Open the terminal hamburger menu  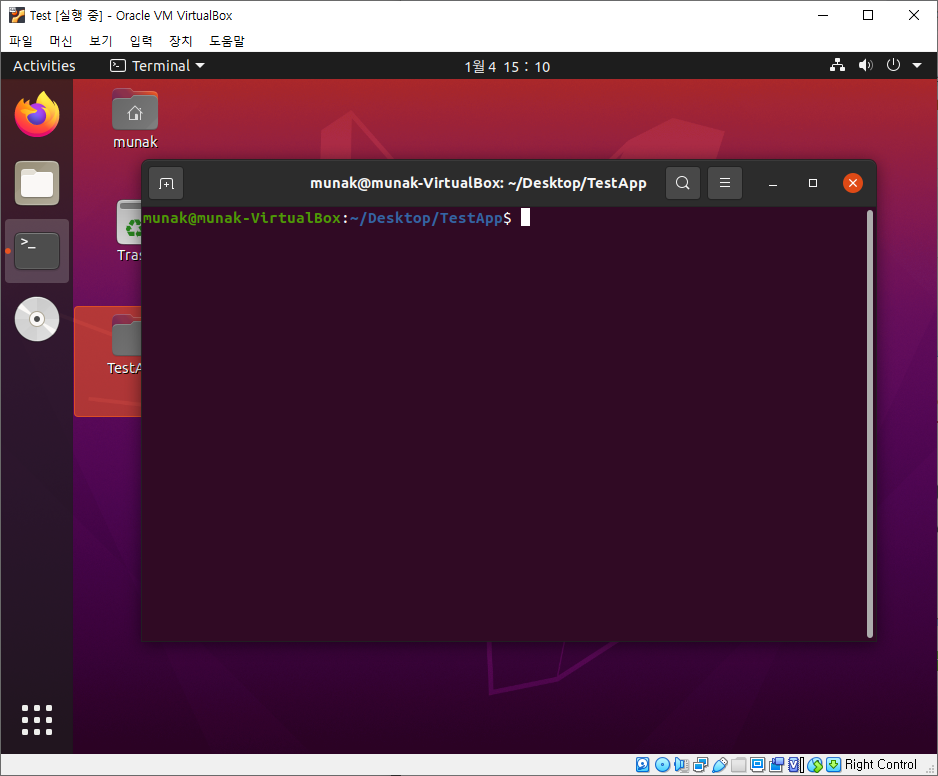pyautogui.click(x=724, y=182)
